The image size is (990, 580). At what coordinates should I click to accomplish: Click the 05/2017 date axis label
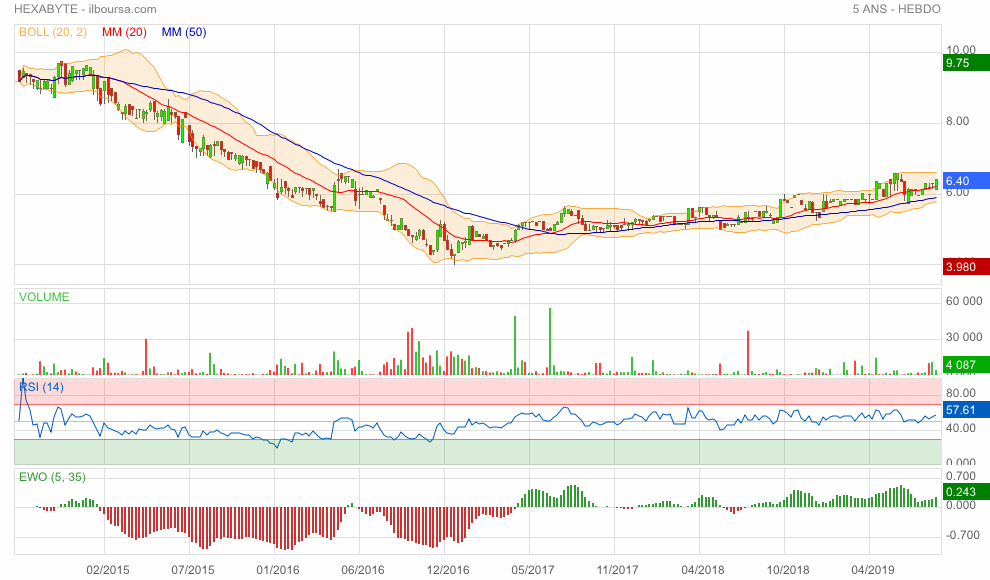tap(533, 570)
